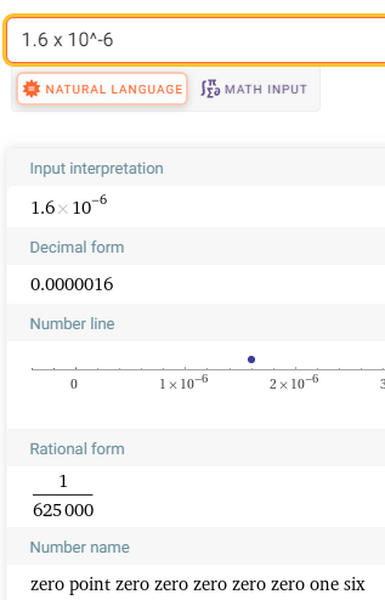Click the Input interpretation heading

pos(96,168)
